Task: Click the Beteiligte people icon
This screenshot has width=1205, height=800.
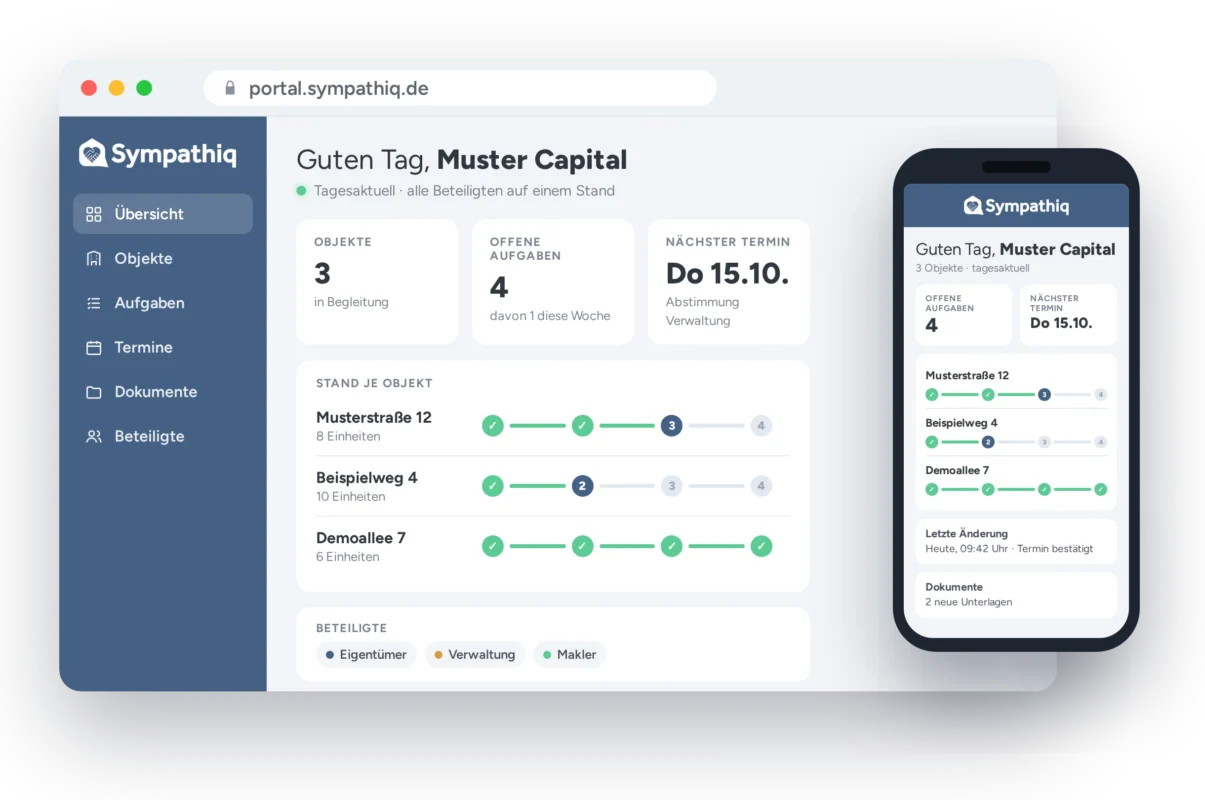Action: point(94,436)
